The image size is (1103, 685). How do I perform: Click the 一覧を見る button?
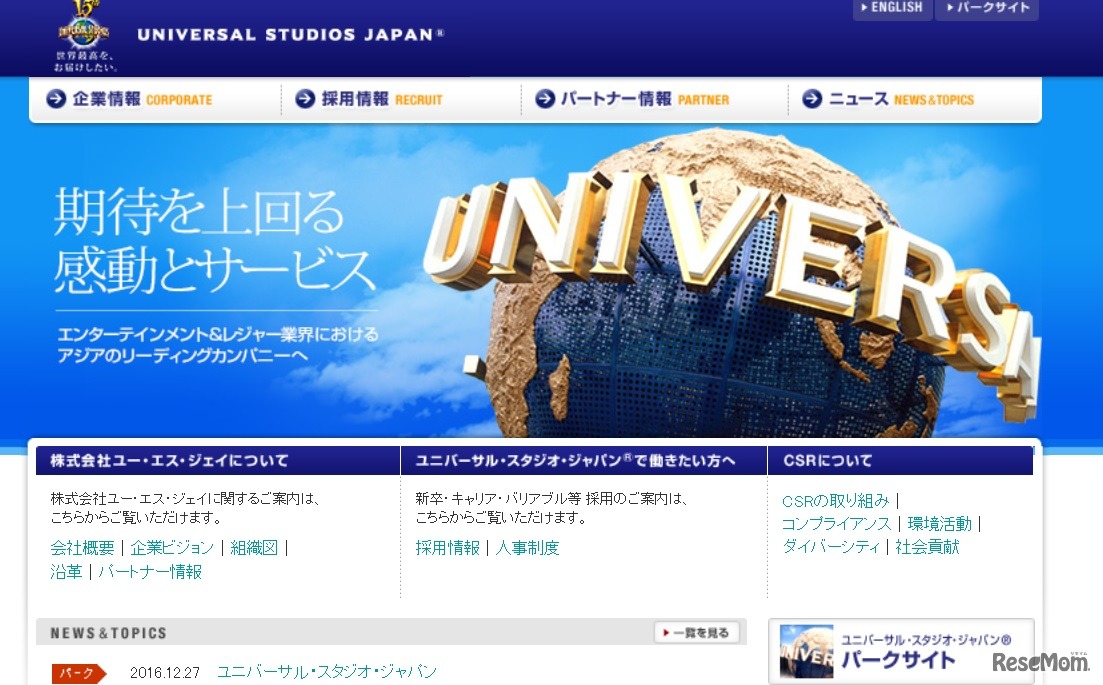point(697,632)
